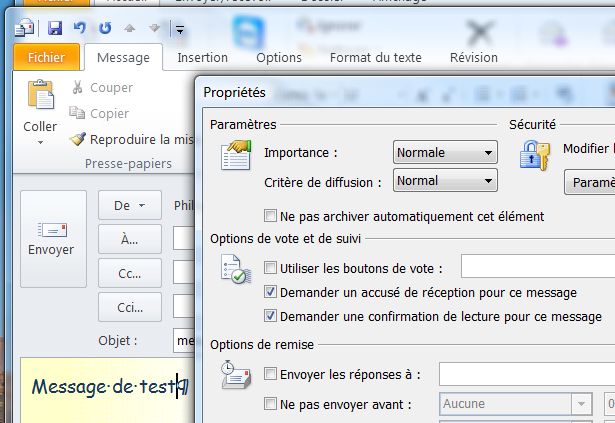Click the Redo arrow icon
The width and height of the screenshot is (615, 423).
coord(105,28)
